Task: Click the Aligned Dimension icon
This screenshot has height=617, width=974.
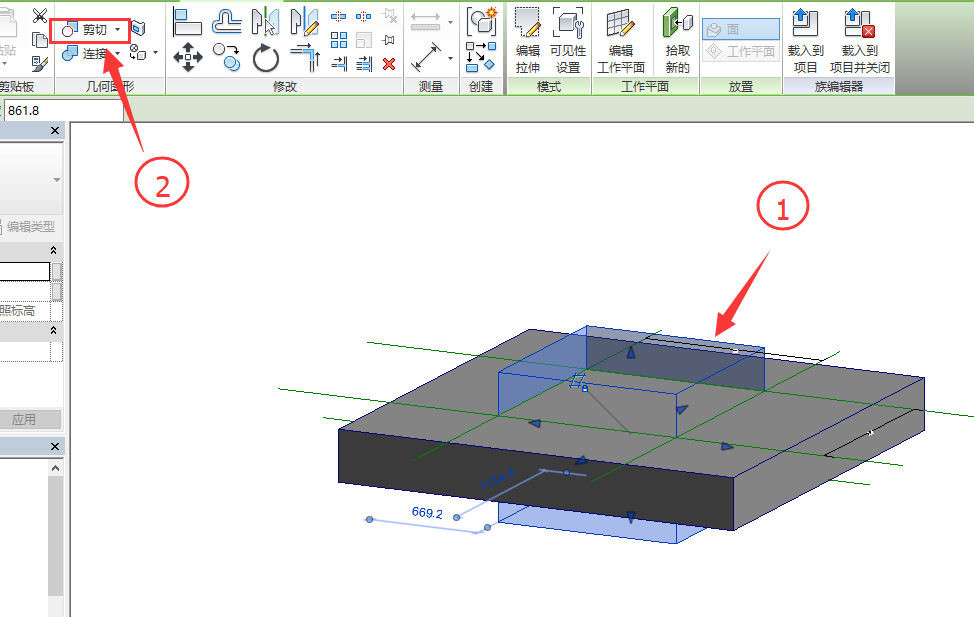Action: pyautogui.click(x=426, y=57)
